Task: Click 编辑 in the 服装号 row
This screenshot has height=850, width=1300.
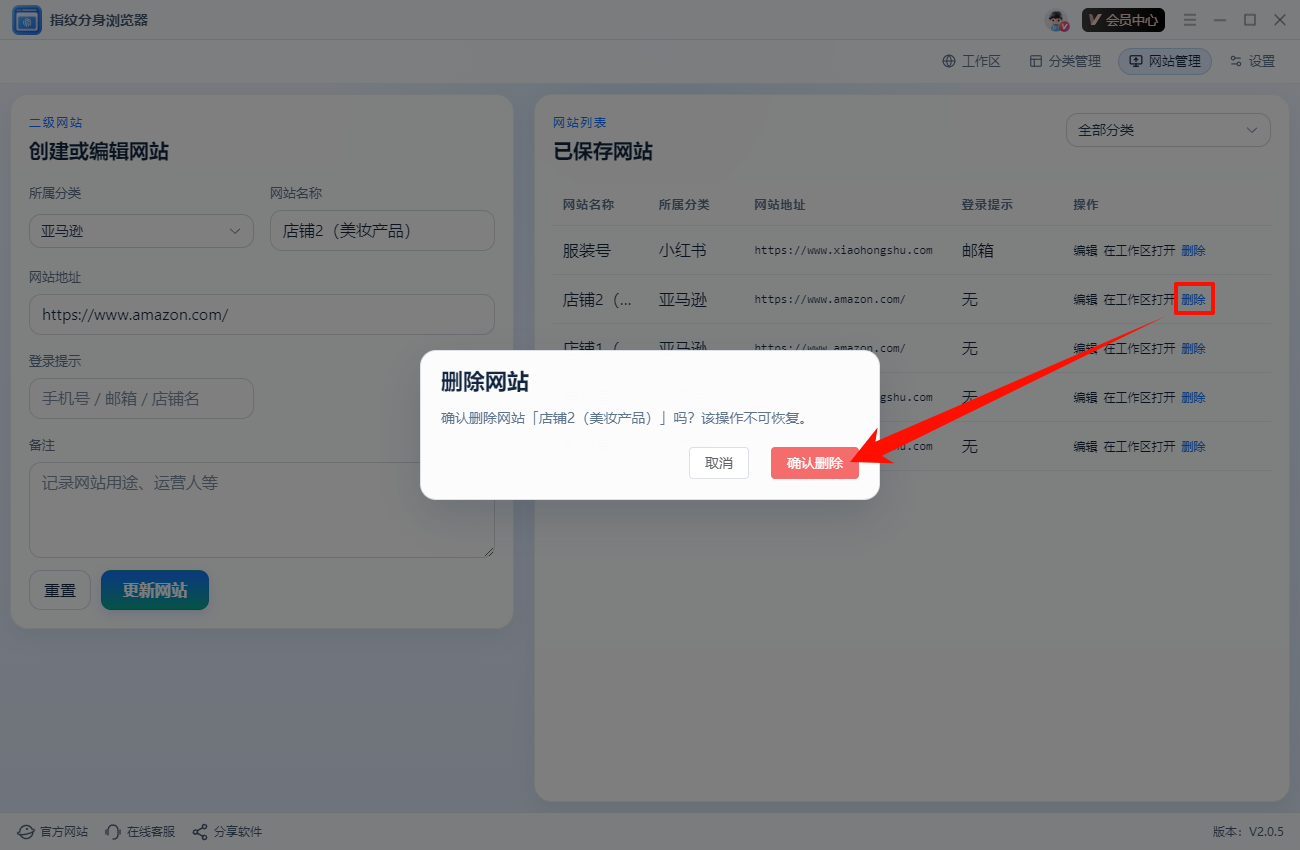Action: tap(1085, 250)
